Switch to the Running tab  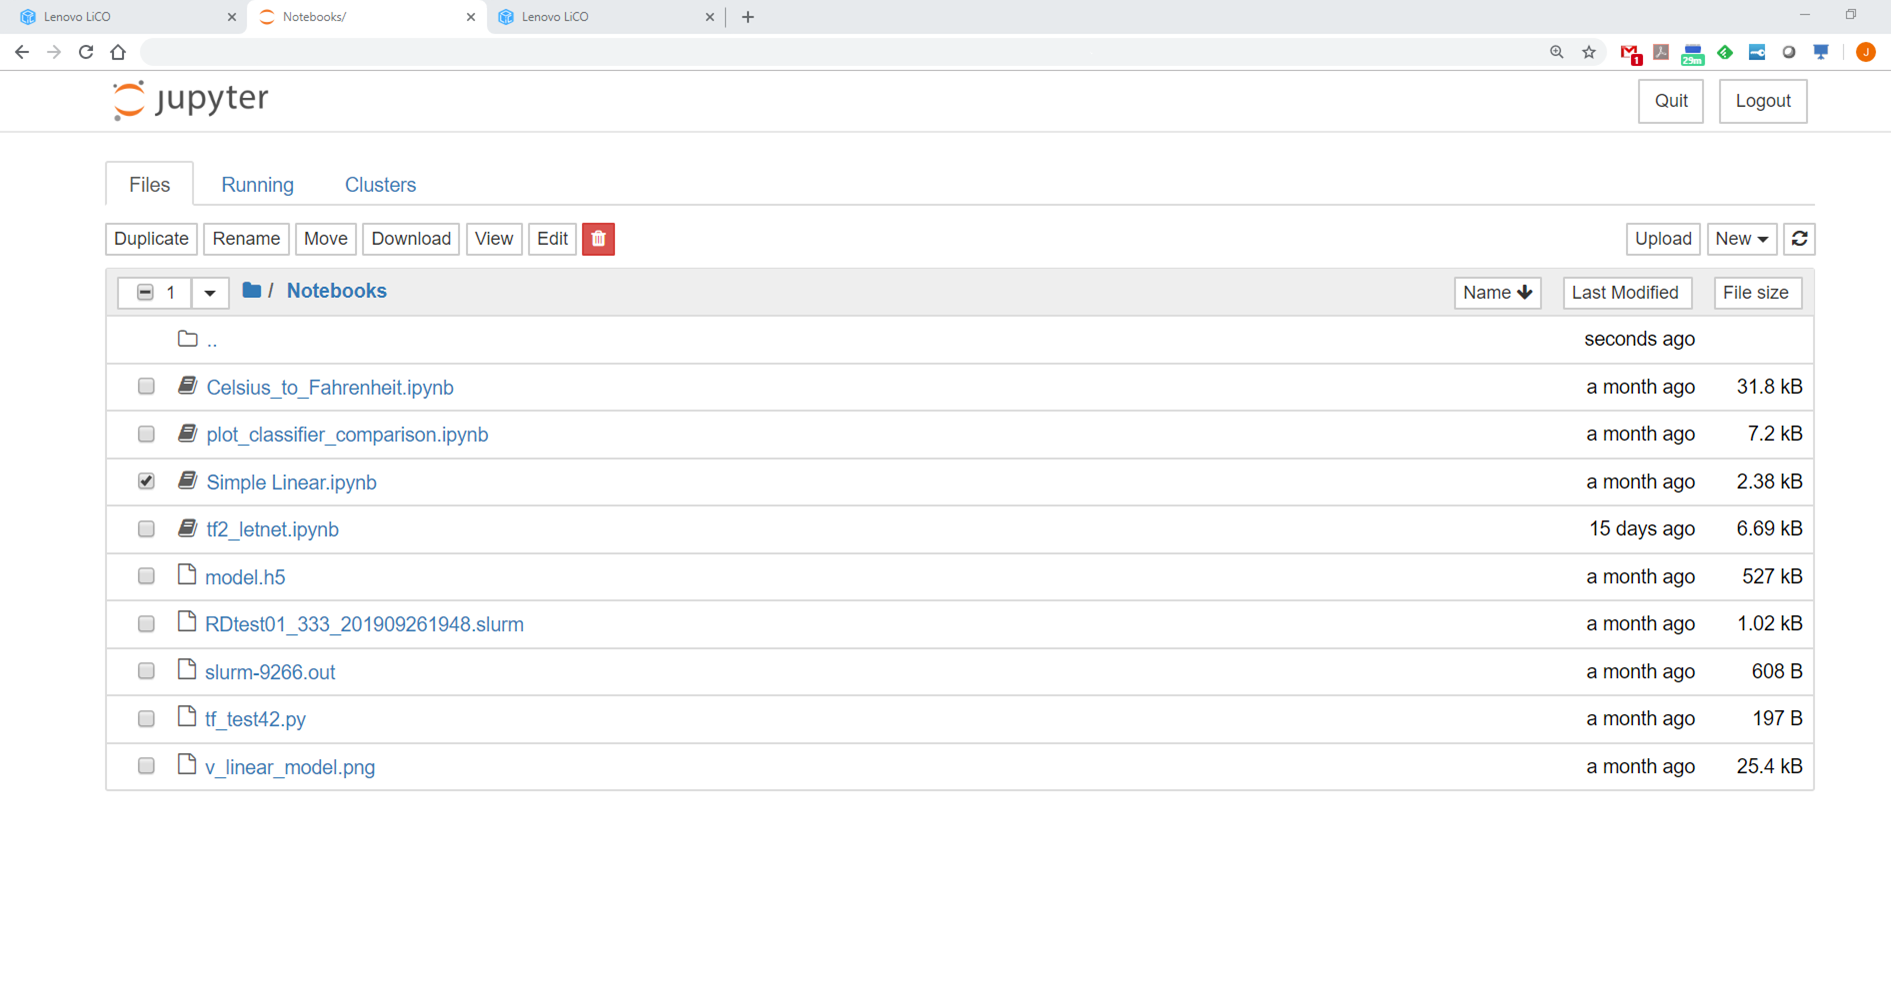coord(257,184)
